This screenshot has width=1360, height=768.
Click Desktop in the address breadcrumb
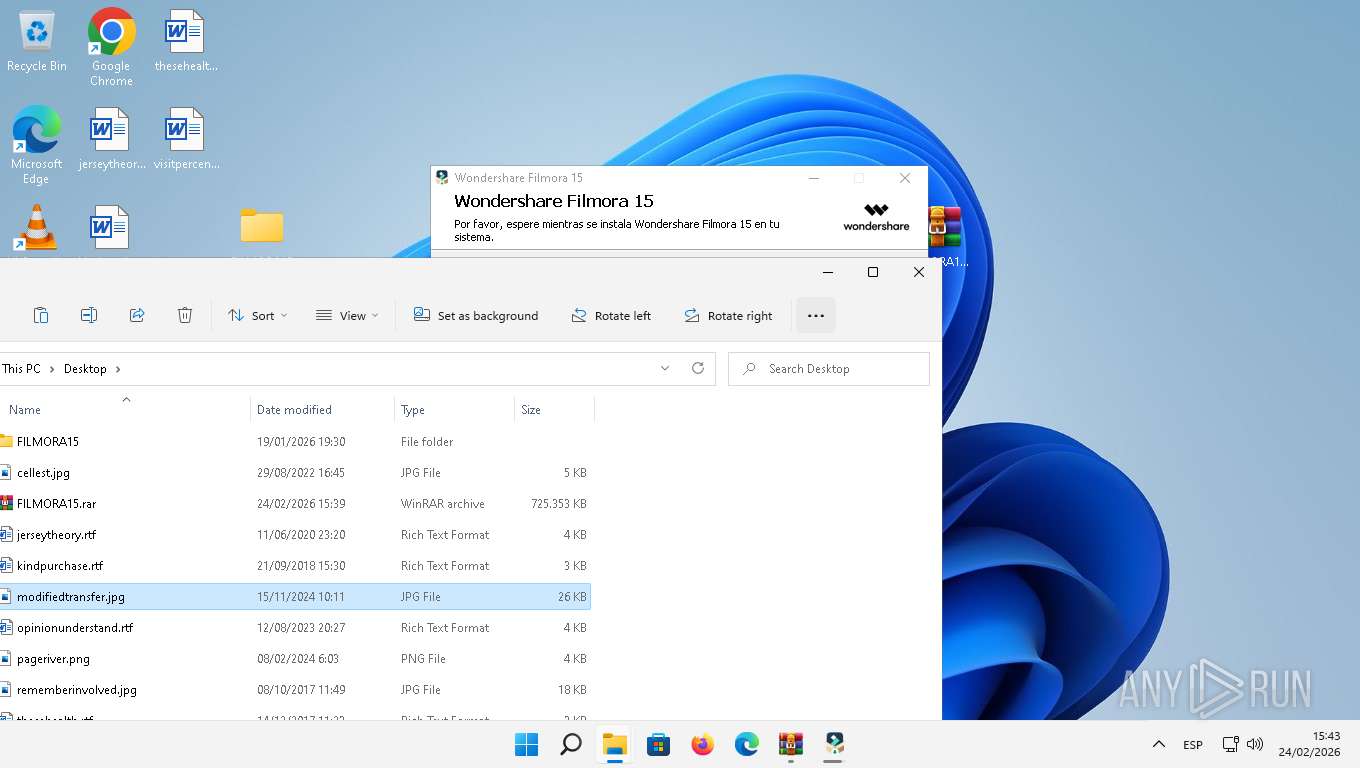[x=85, y=369]
